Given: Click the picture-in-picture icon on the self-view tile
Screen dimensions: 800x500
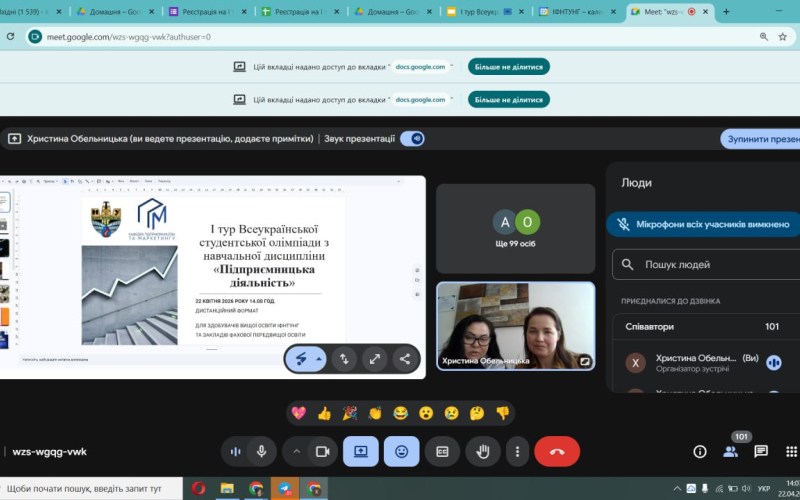Looking at the screenshot, I should click(x=584, y=361).
